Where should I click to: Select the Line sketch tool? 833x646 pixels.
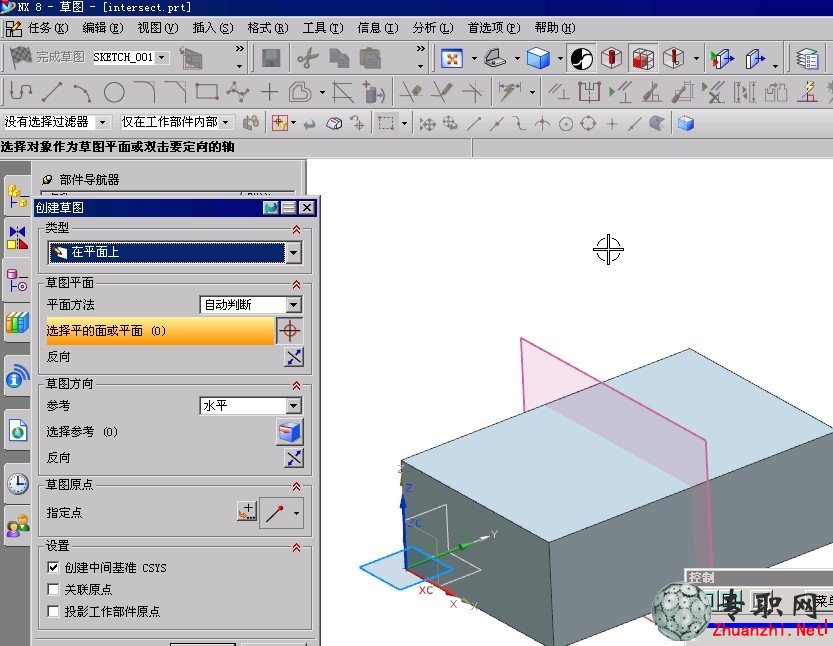[52, 92]
